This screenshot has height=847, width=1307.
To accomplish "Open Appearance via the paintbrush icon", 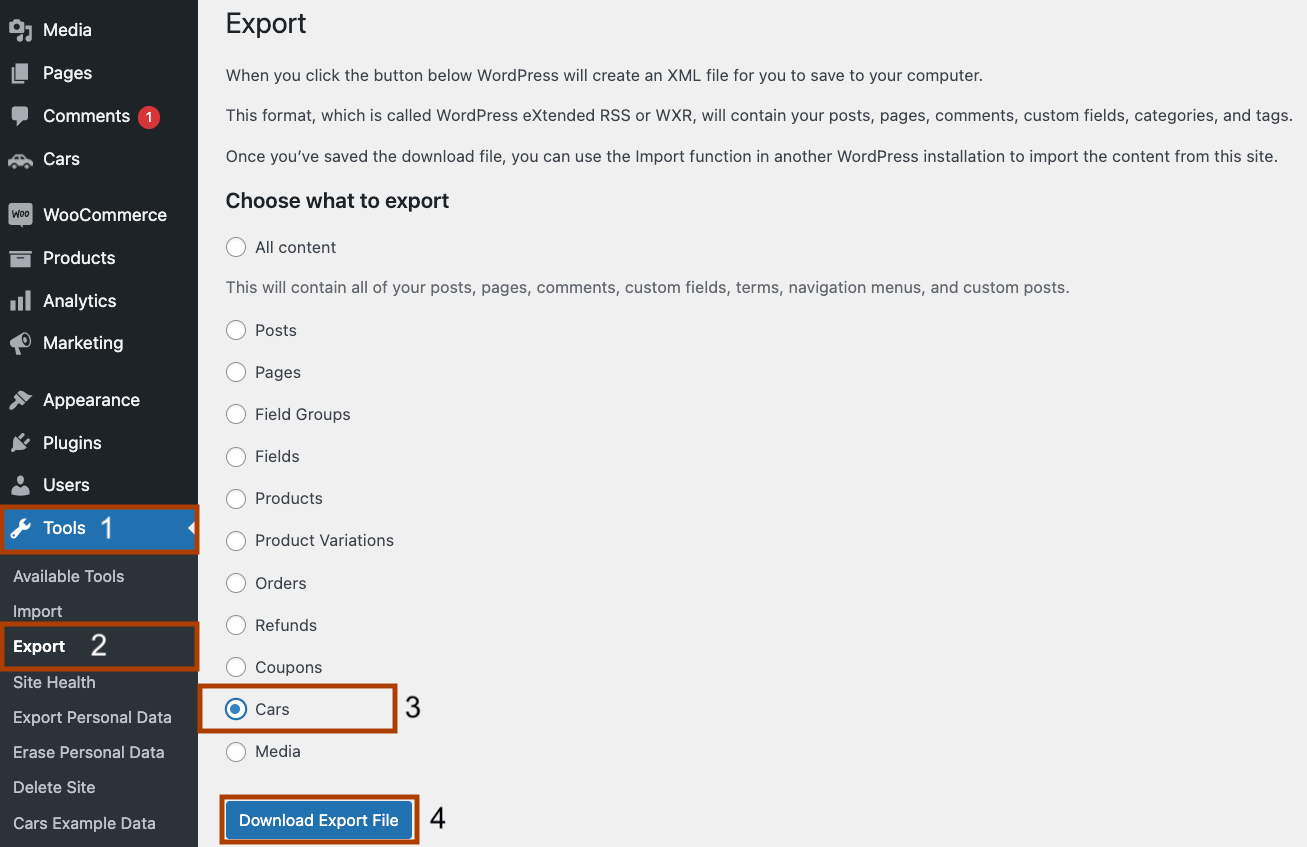I will [21, 399].
